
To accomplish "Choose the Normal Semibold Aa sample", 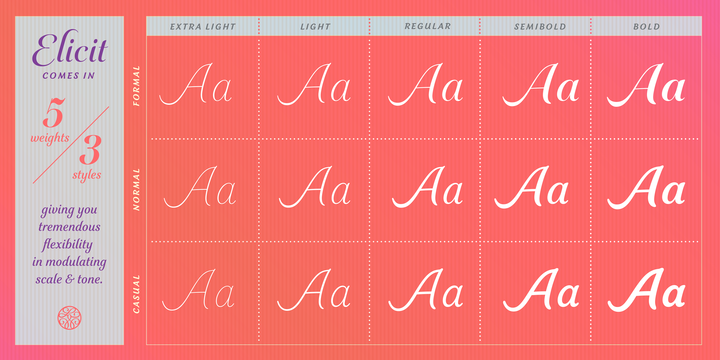I will (532, 187).
